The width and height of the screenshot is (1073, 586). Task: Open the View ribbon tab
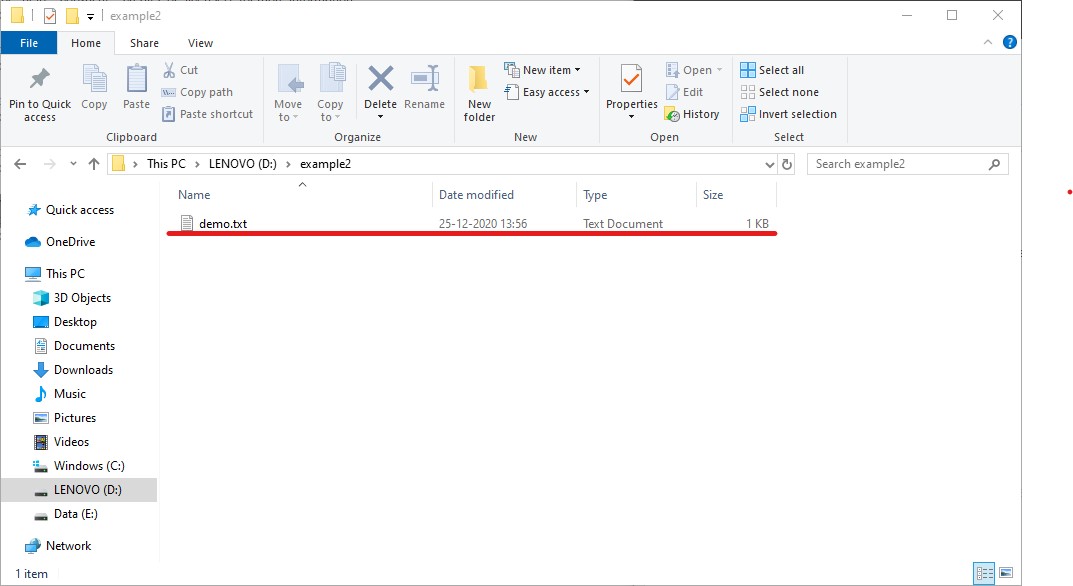click(200, 43)
